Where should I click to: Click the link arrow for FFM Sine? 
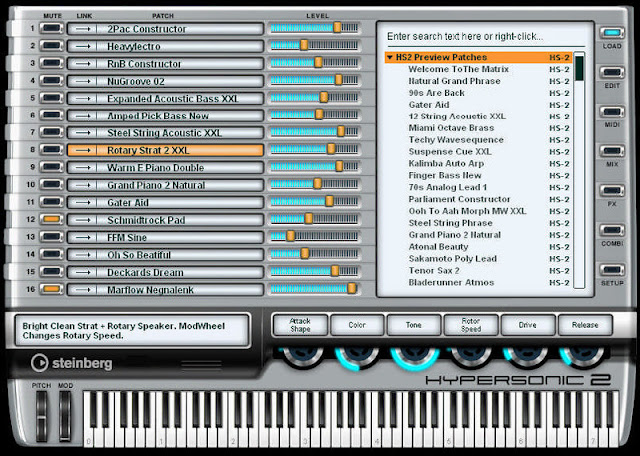click(x=82, y=238)
